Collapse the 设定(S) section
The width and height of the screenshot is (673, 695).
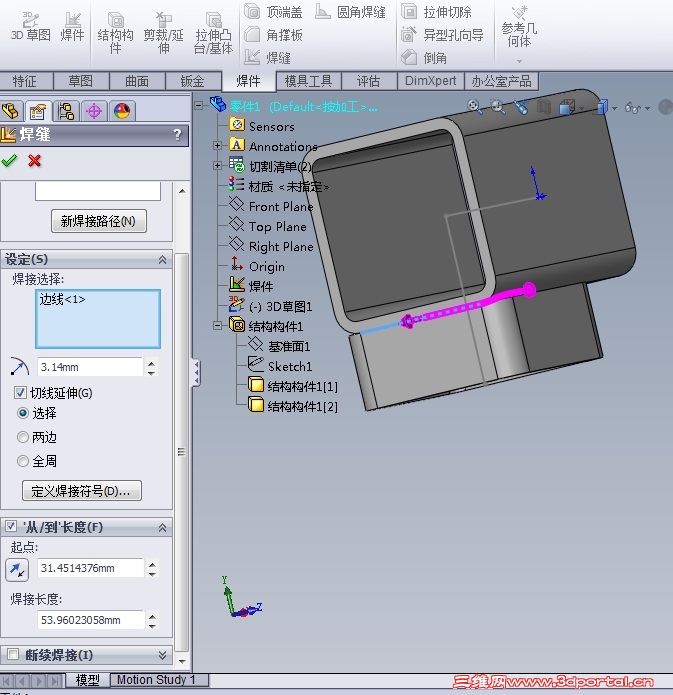click(x=162, y=260)
